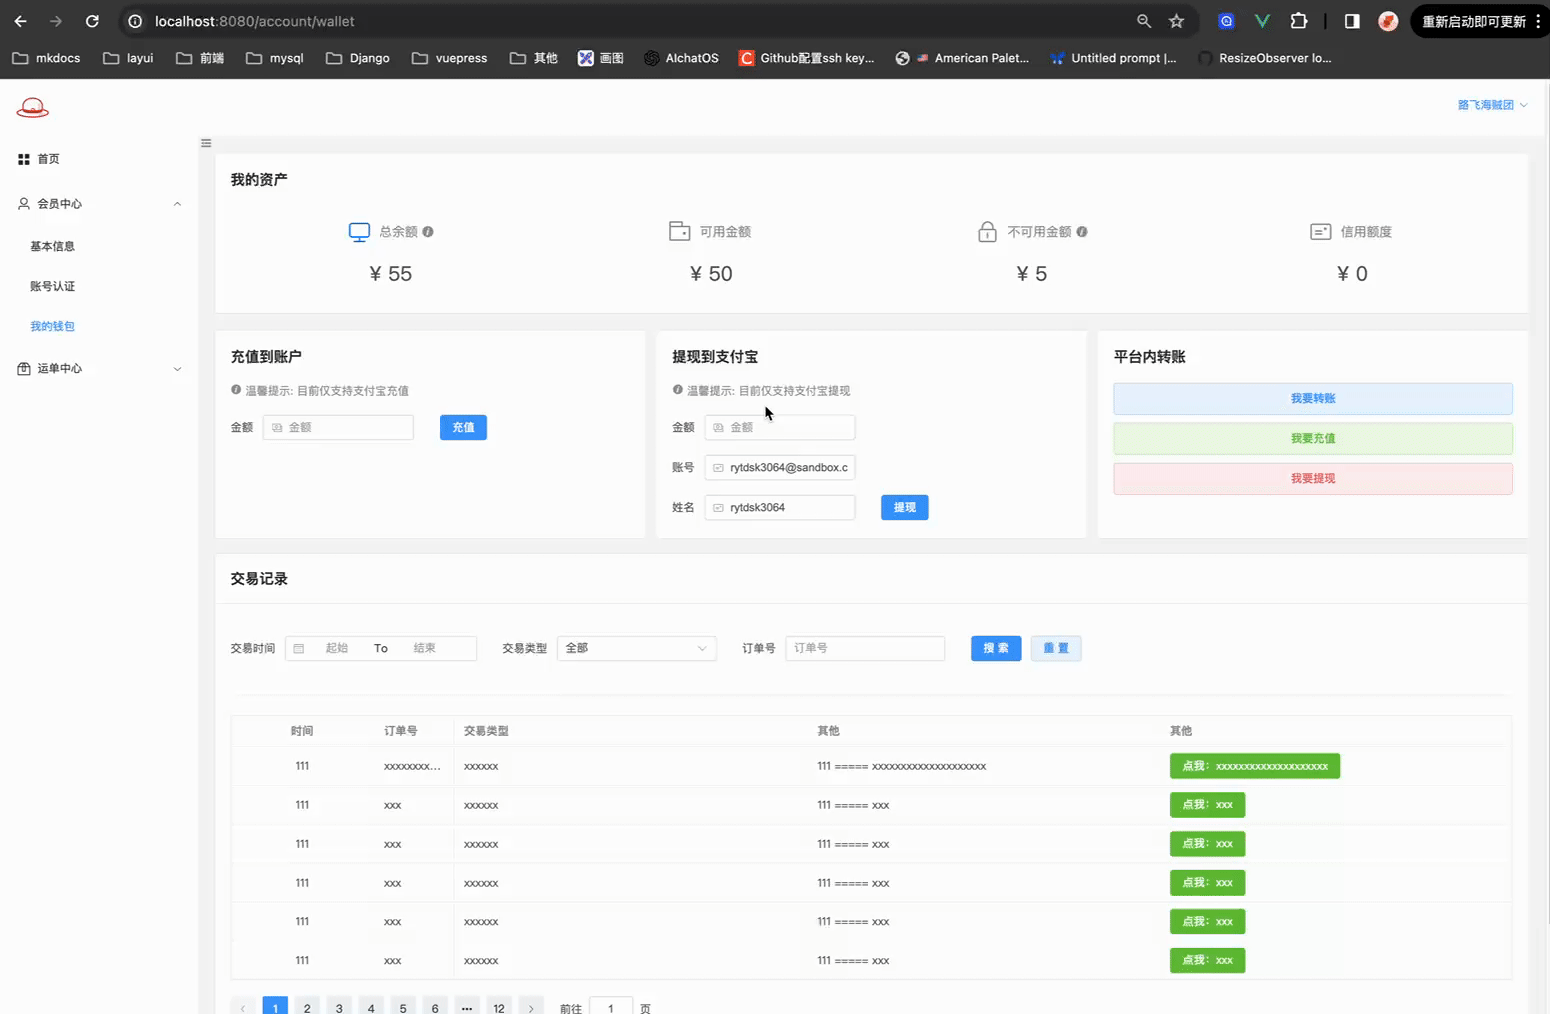Bookmark page using star icon

coord(1176,21)
